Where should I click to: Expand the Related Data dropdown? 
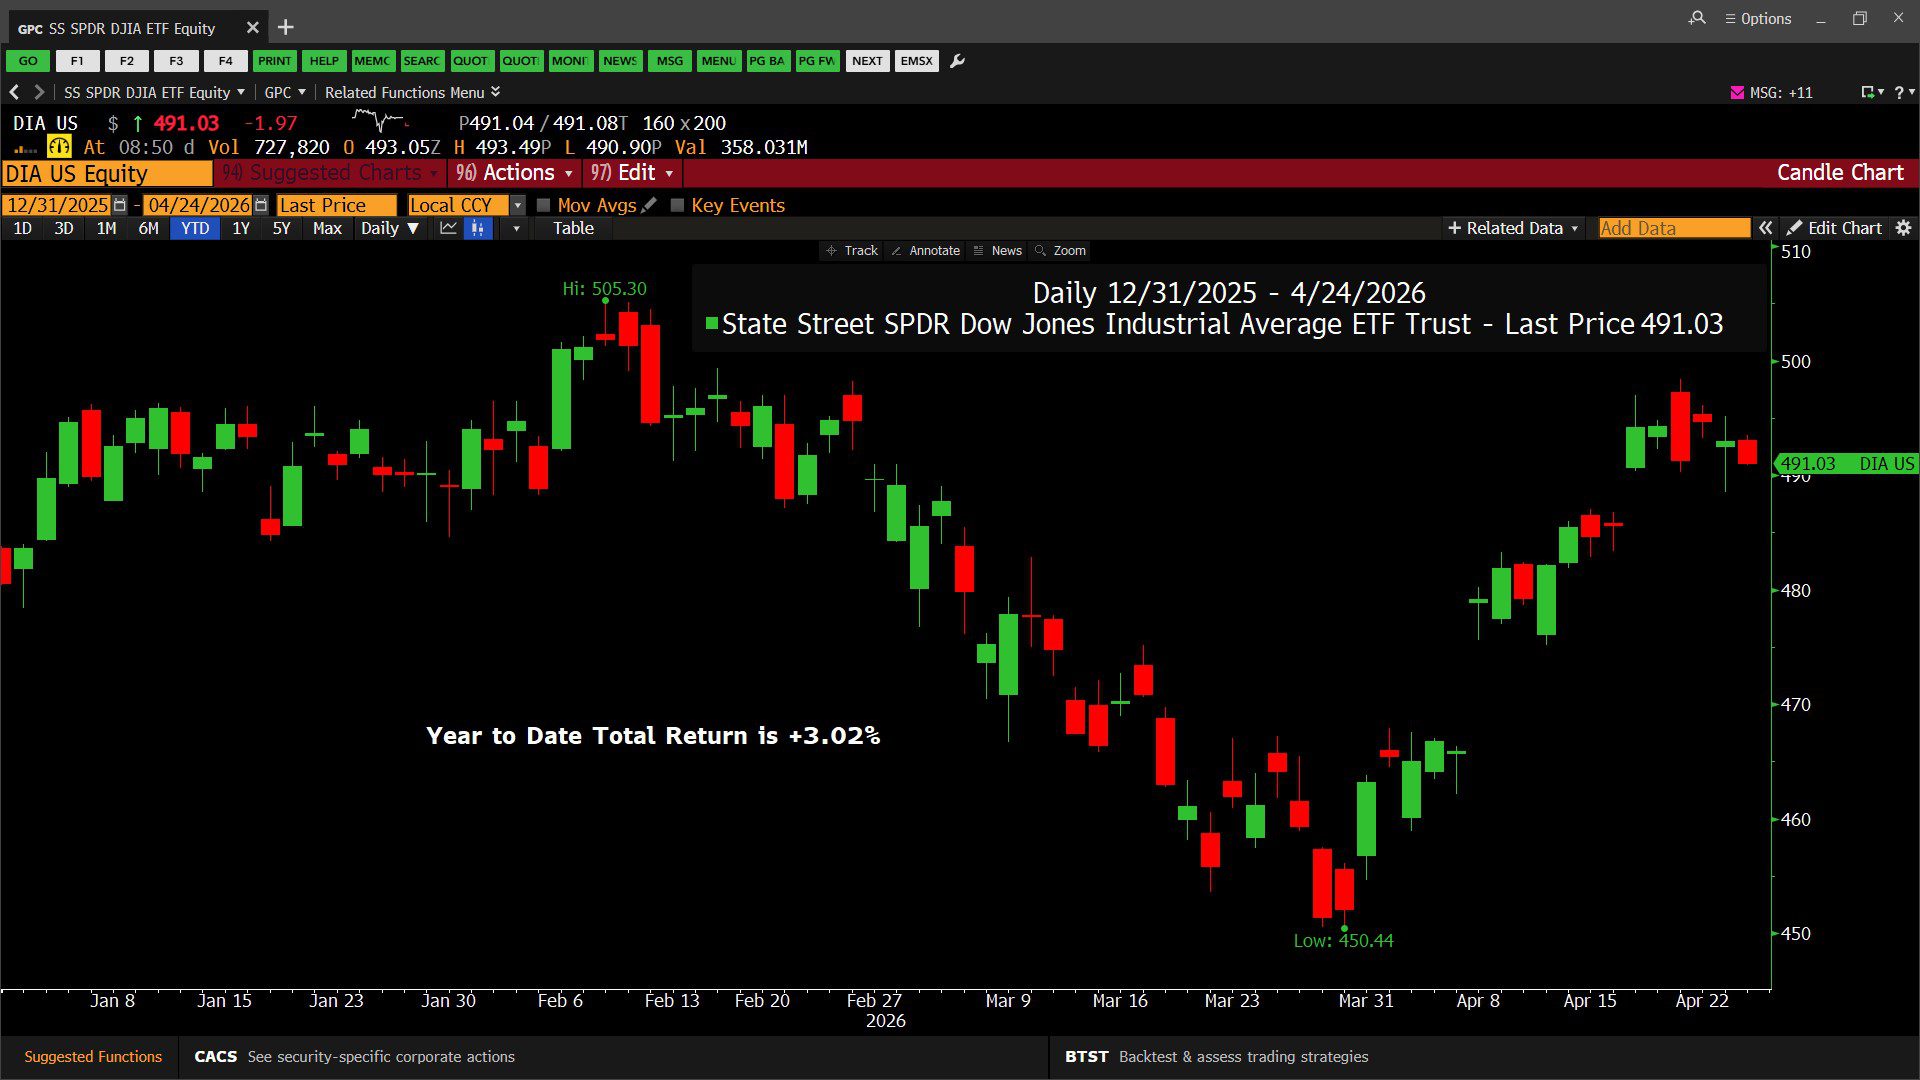(x=1513, y=228)
